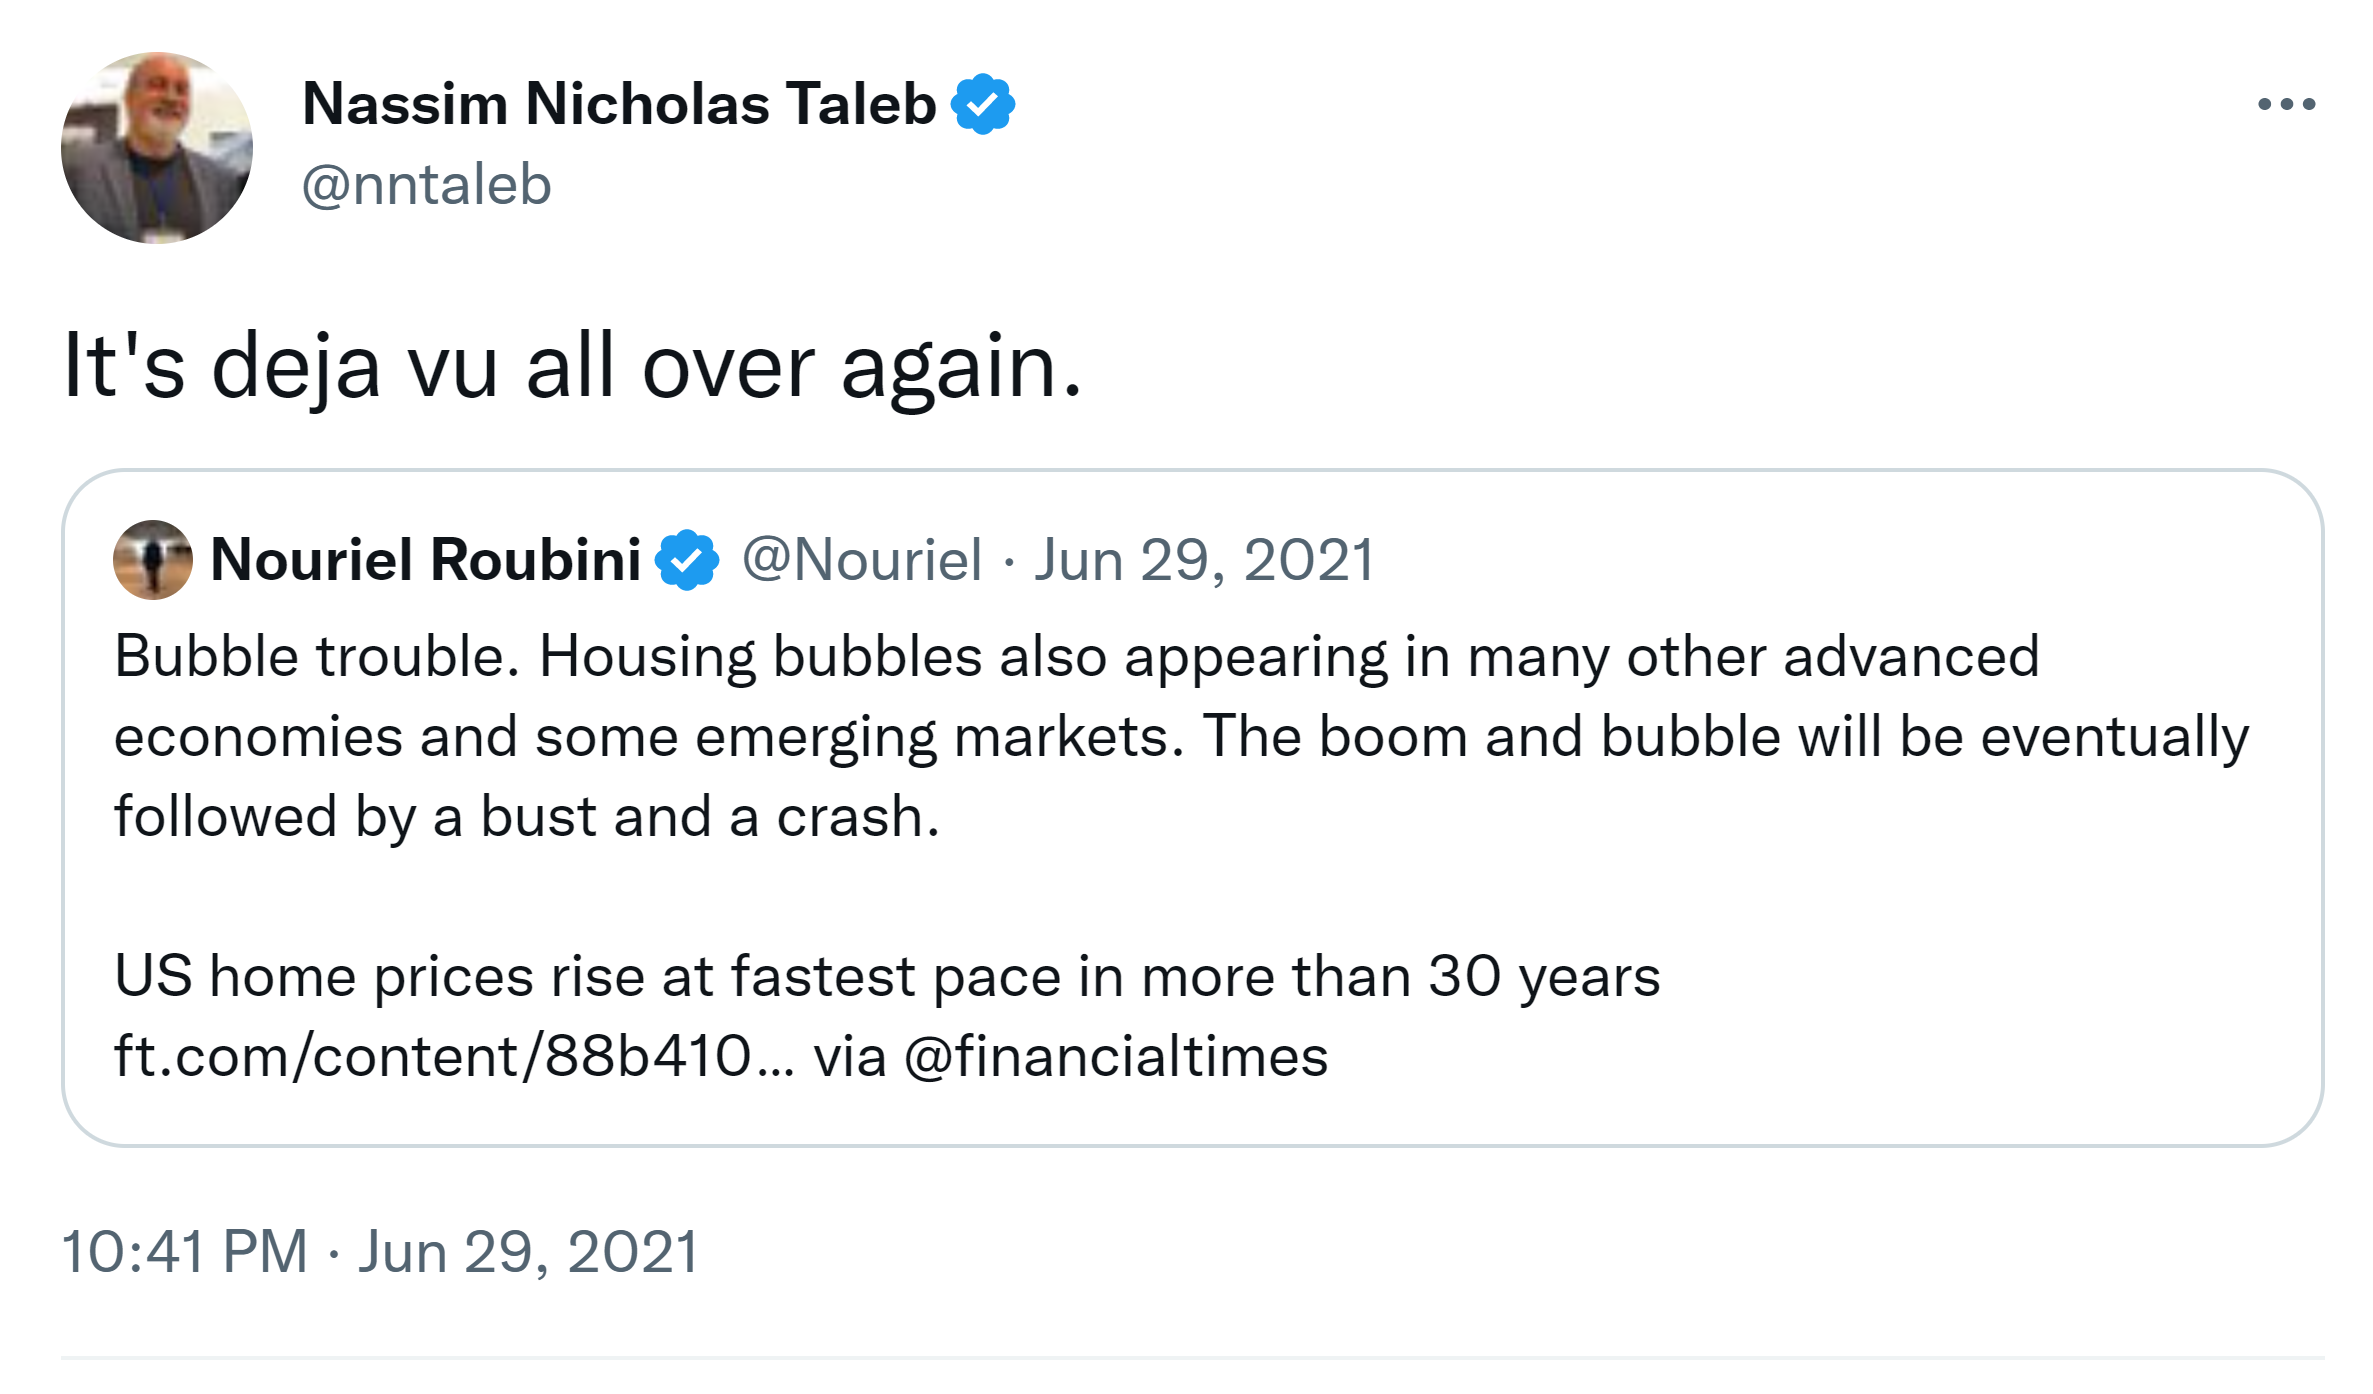The width and height of the screenshot is (2373, 1394).
Task: Open the ft.com/content/88b410… article link
Action: tap(454, 1056)
